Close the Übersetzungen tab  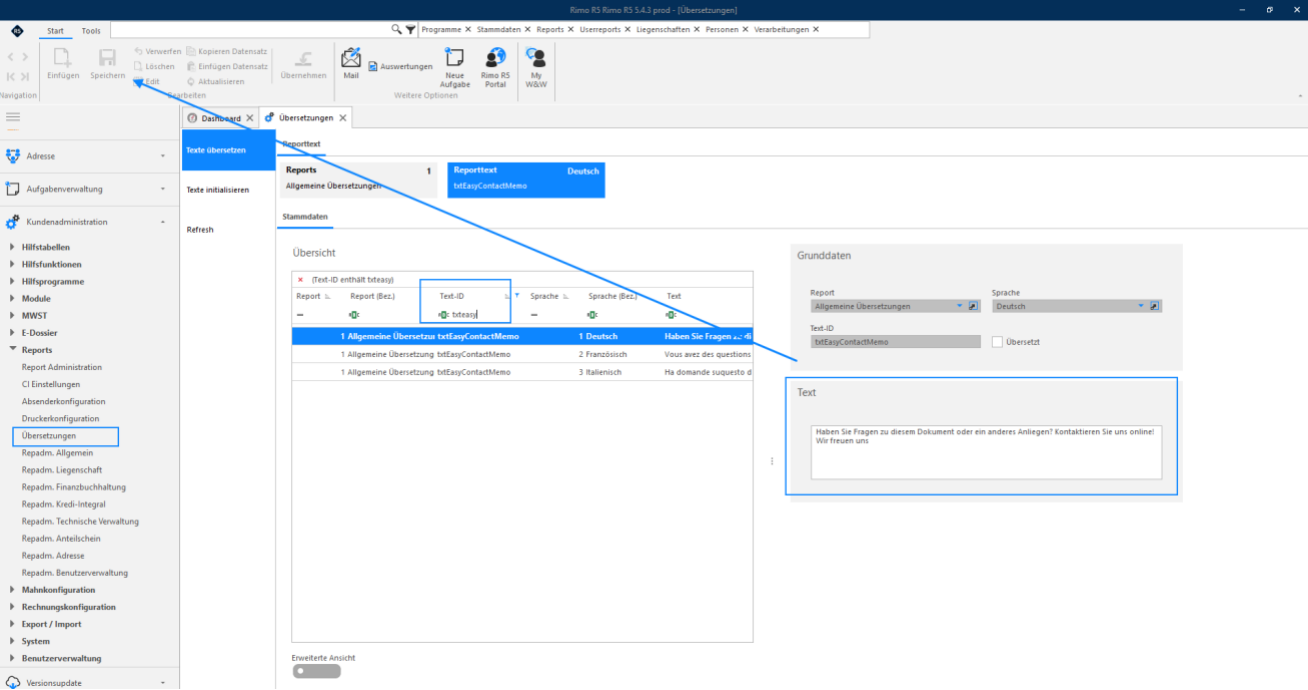343,118
